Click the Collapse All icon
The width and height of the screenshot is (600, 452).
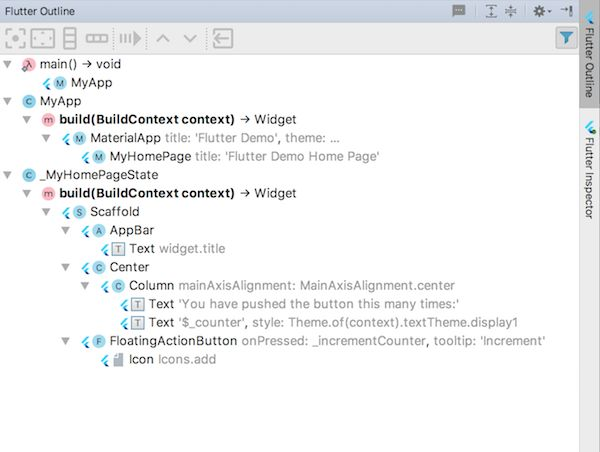coord(510,11)
